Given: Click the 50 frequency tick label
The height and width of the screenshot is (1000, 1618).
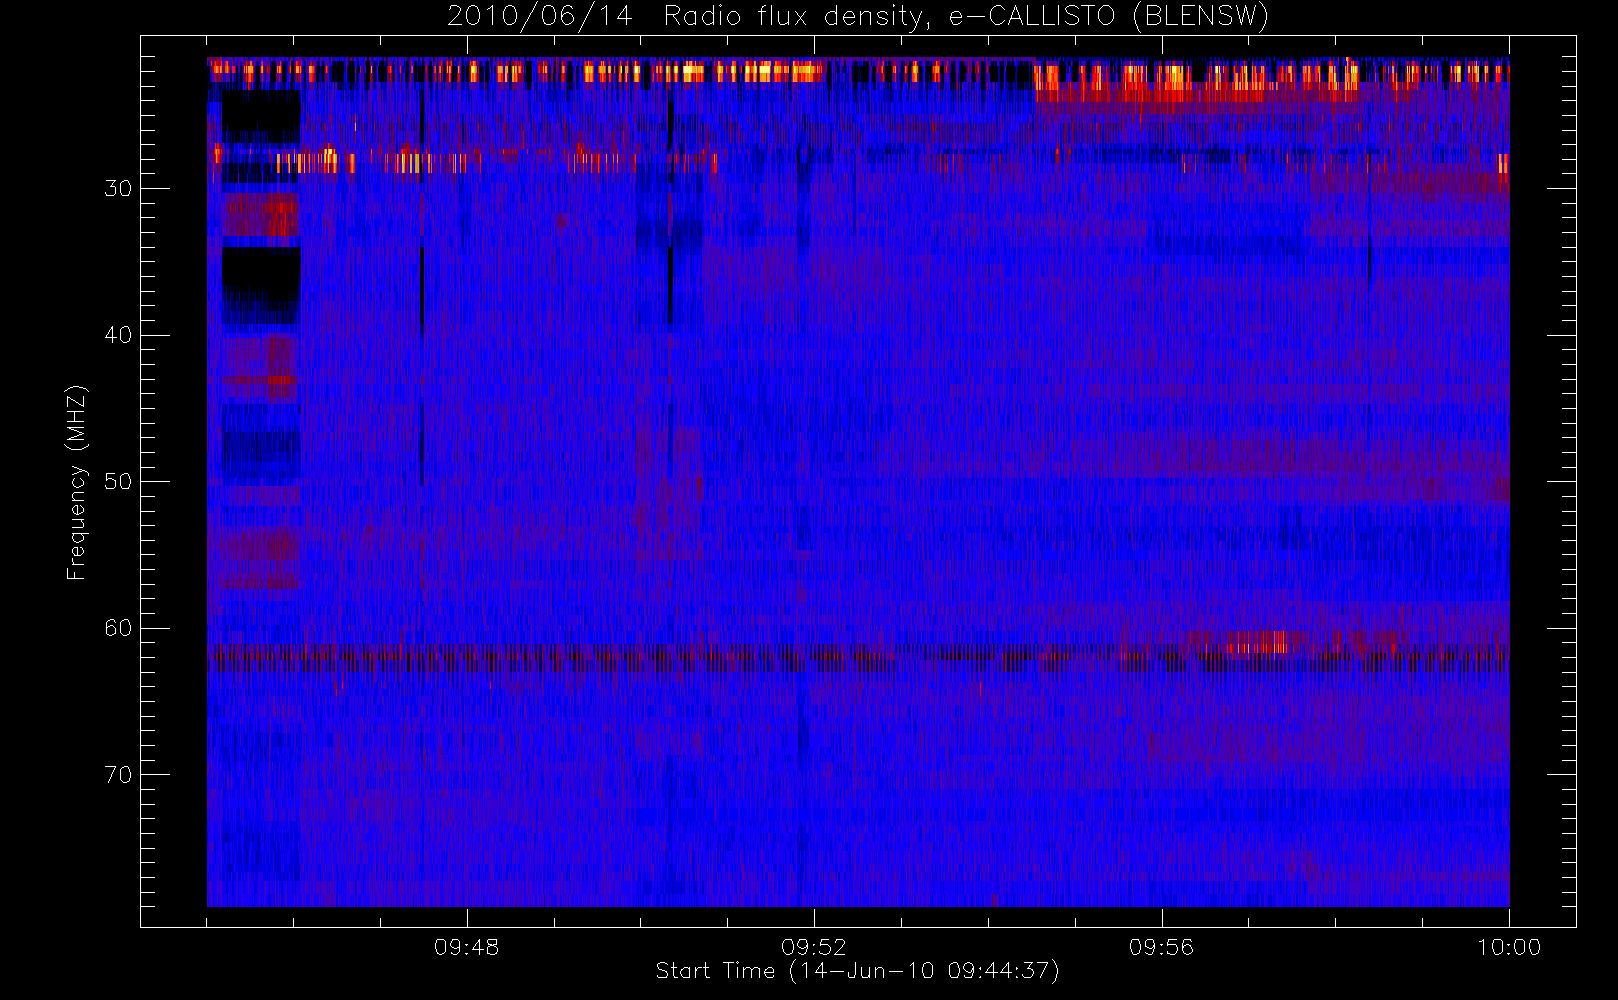Looking at the screenshot, I should click(x=118, y=482).
